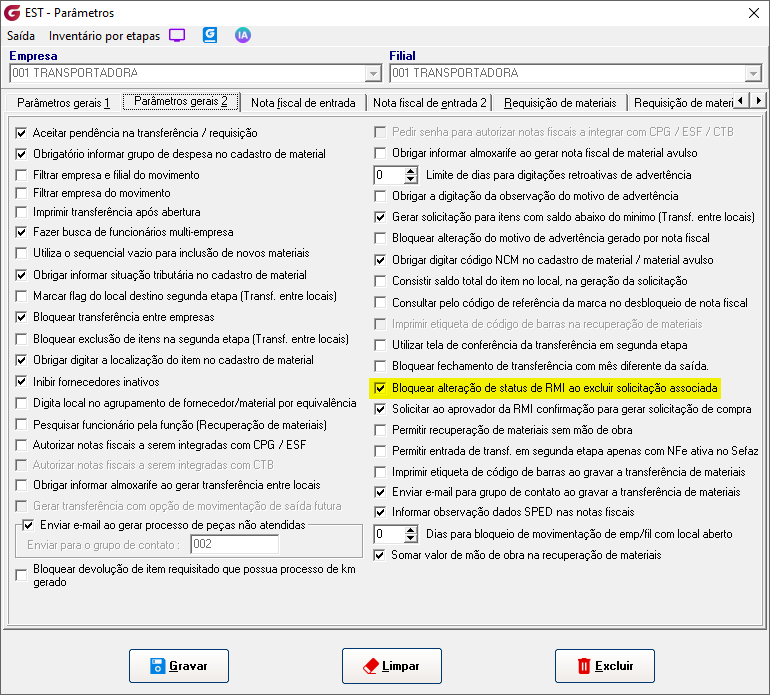
Task: Decrease Limite de dias para digitações retroativas
Action: pyautogui.click(x=411, y=179)
